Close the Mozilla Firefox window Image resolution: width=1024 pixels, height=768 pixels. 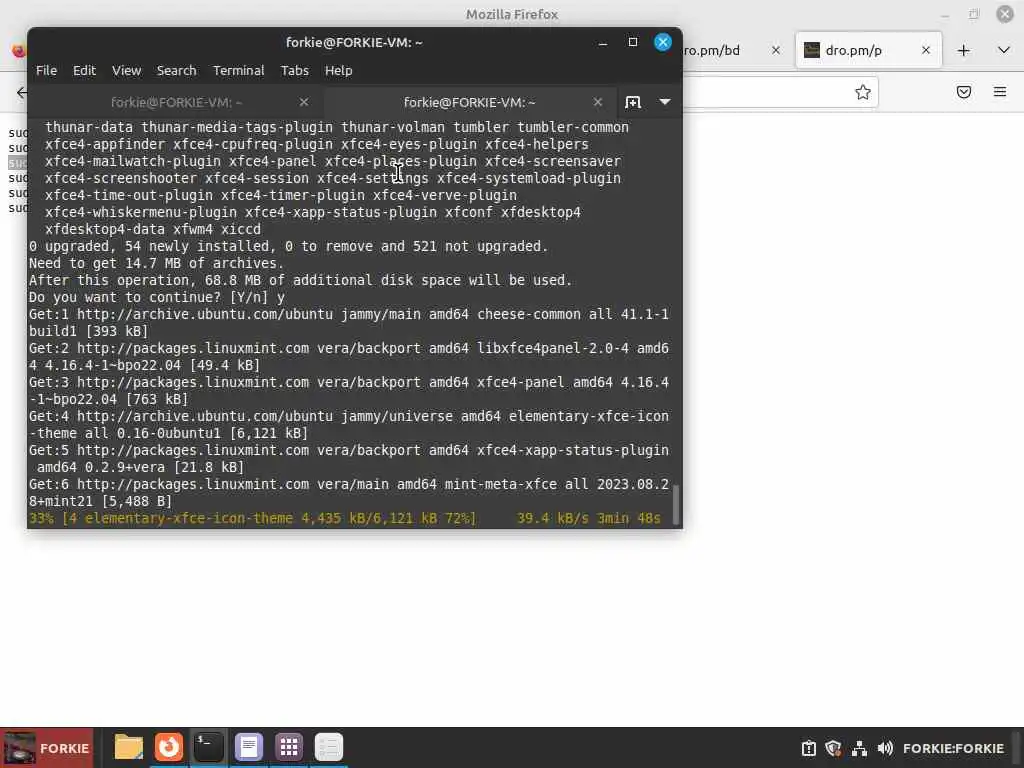[x=1004, y=14]
